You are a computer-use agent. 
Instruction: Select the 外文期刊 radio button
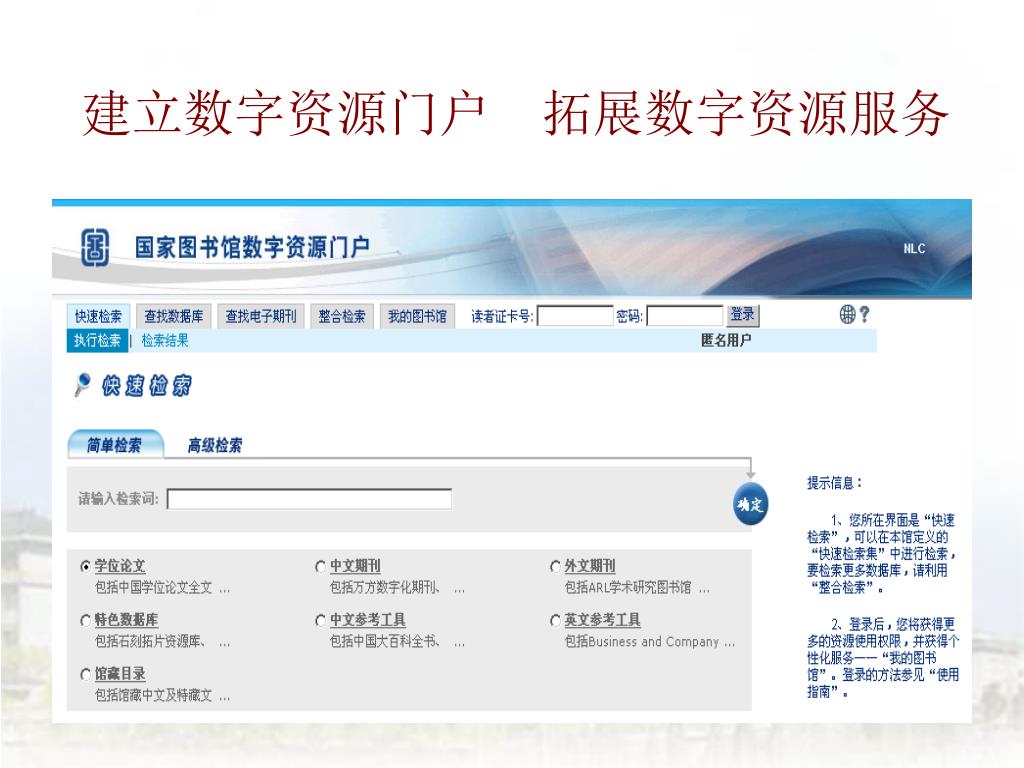555,566
